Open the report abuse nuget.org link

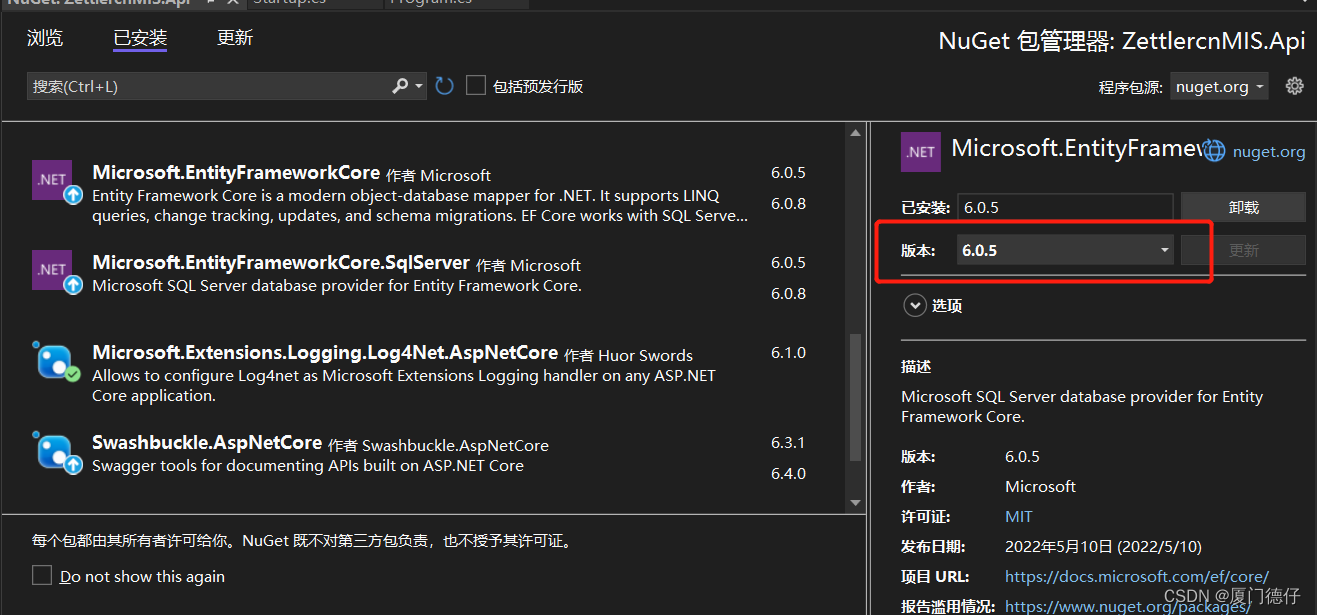click(x=1128, y=606)
